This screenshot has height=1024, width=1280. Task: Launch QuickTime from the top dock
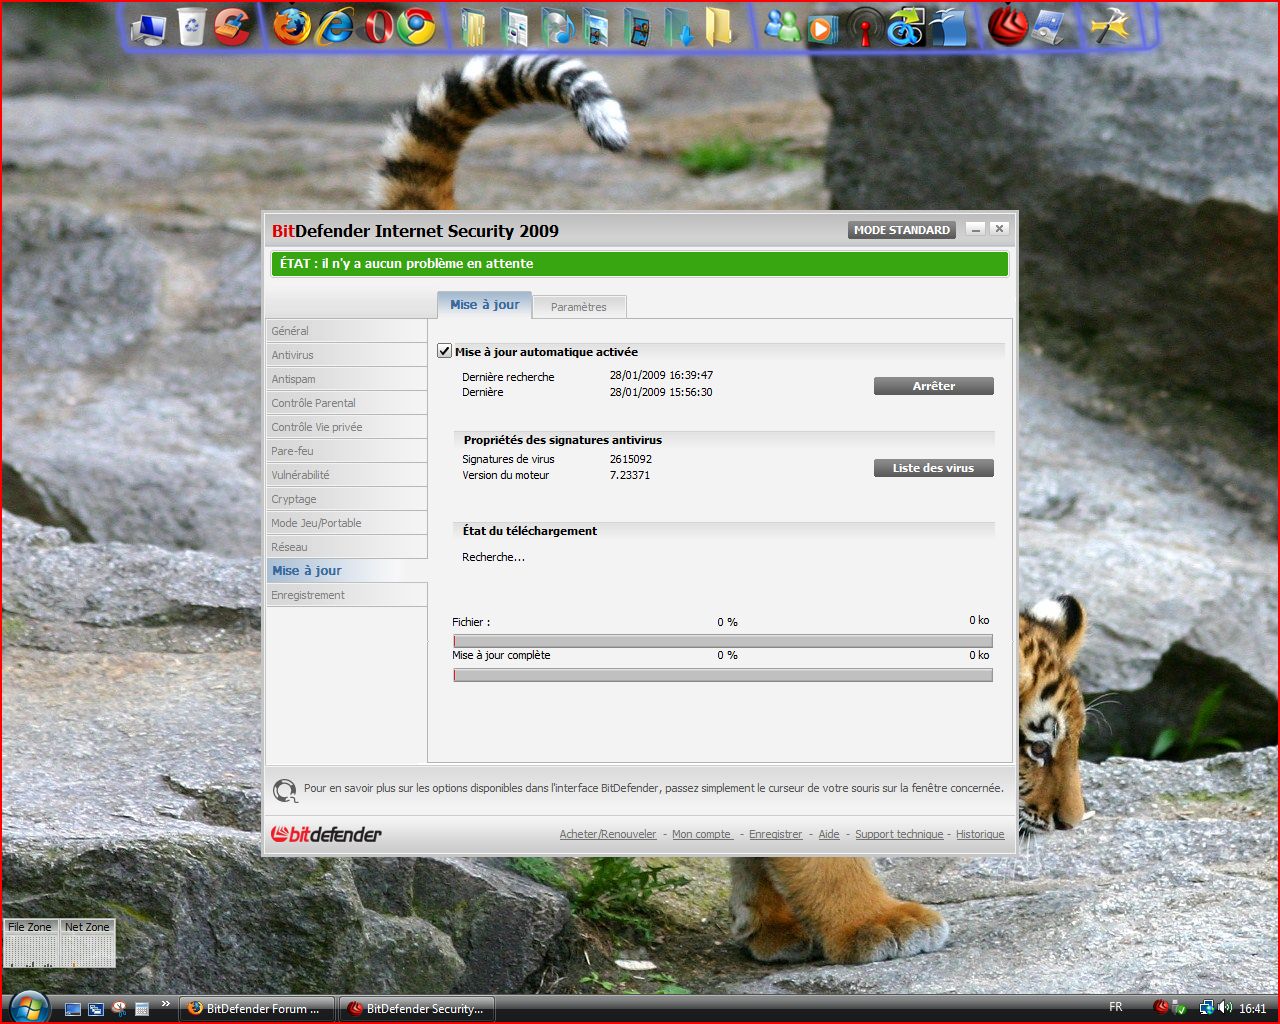[x=905, y=27]
